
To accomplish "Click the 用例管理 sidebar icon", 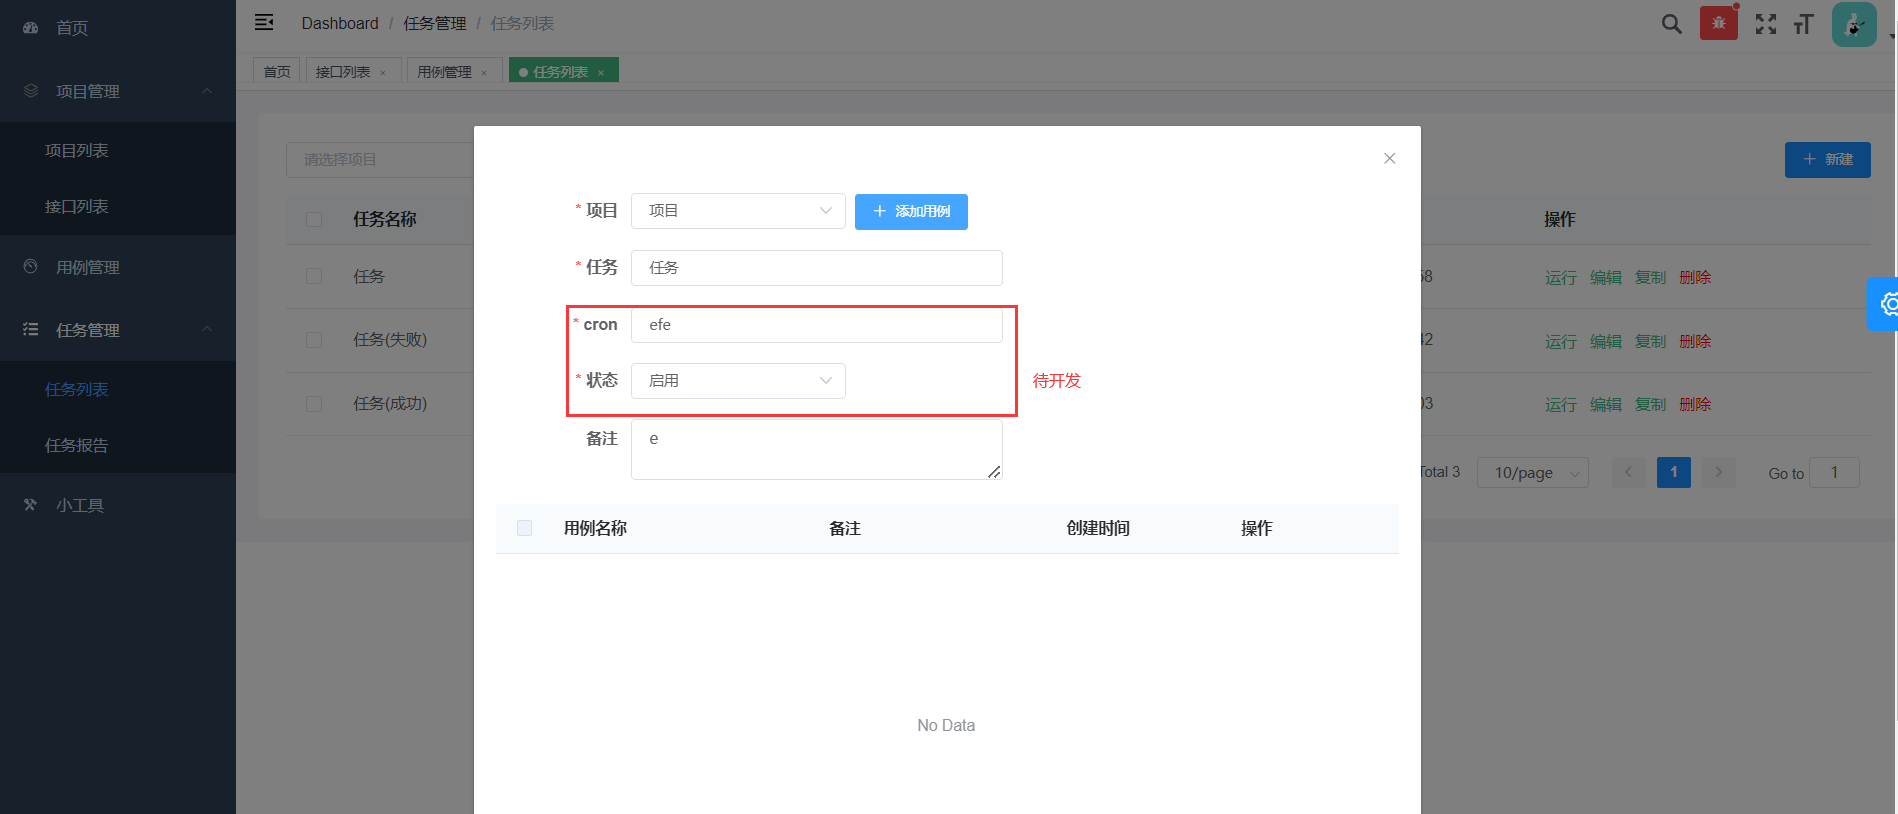I will pos(31,267).
